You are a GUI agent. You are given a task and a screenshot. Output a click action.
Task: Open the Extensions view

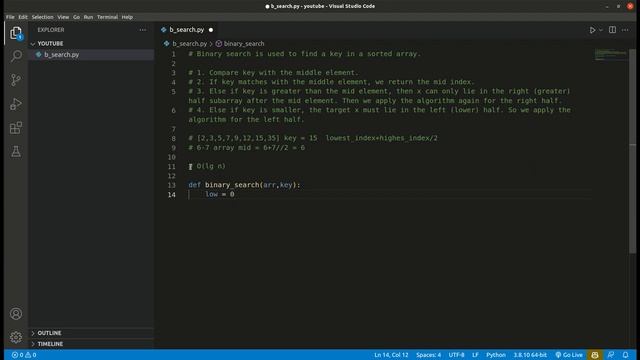(x=16, y=128)
